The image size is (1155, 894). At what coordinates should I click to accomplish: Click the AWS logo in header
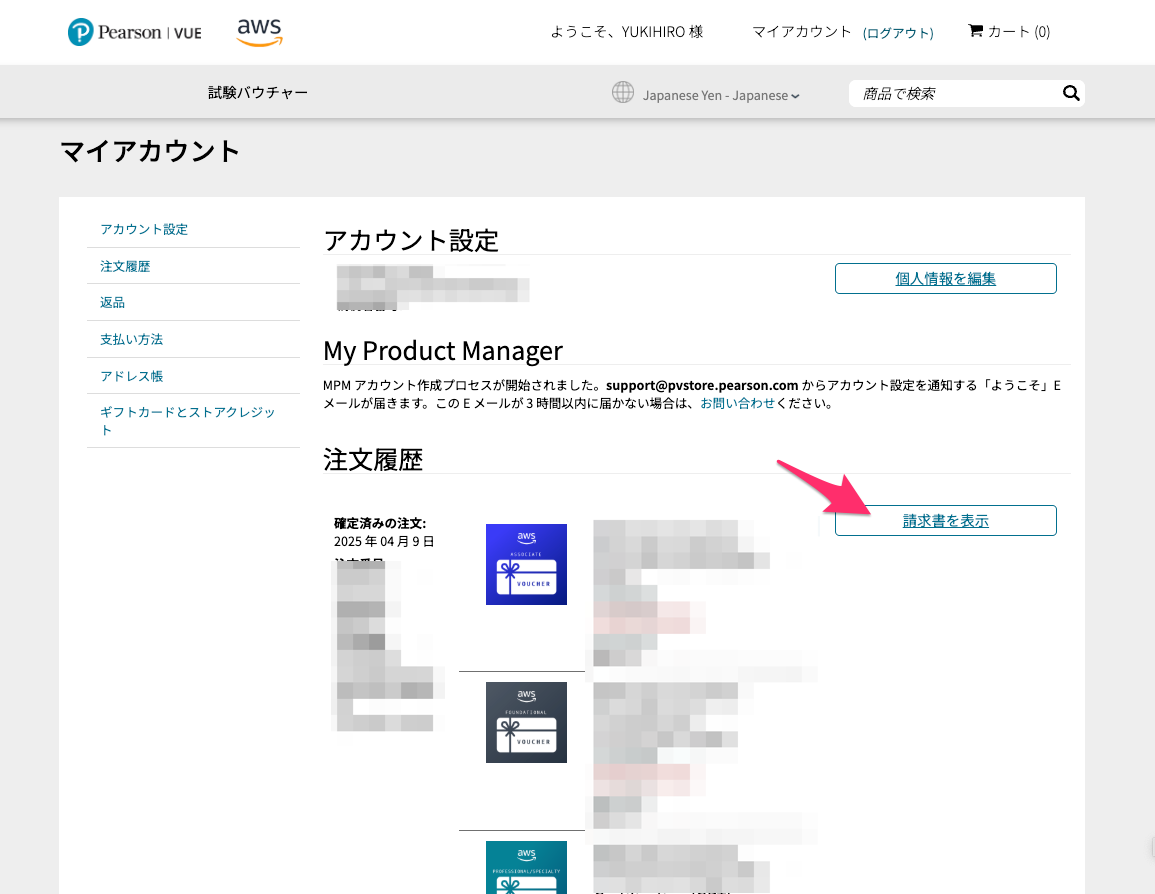(259, 32)
